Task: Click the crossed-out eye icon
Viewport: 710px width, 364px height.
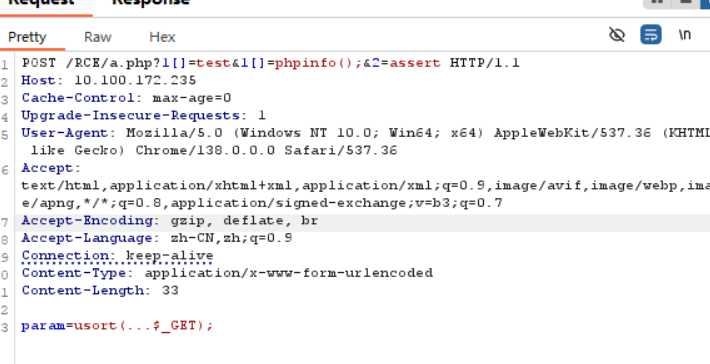Action: pos(617,35)
